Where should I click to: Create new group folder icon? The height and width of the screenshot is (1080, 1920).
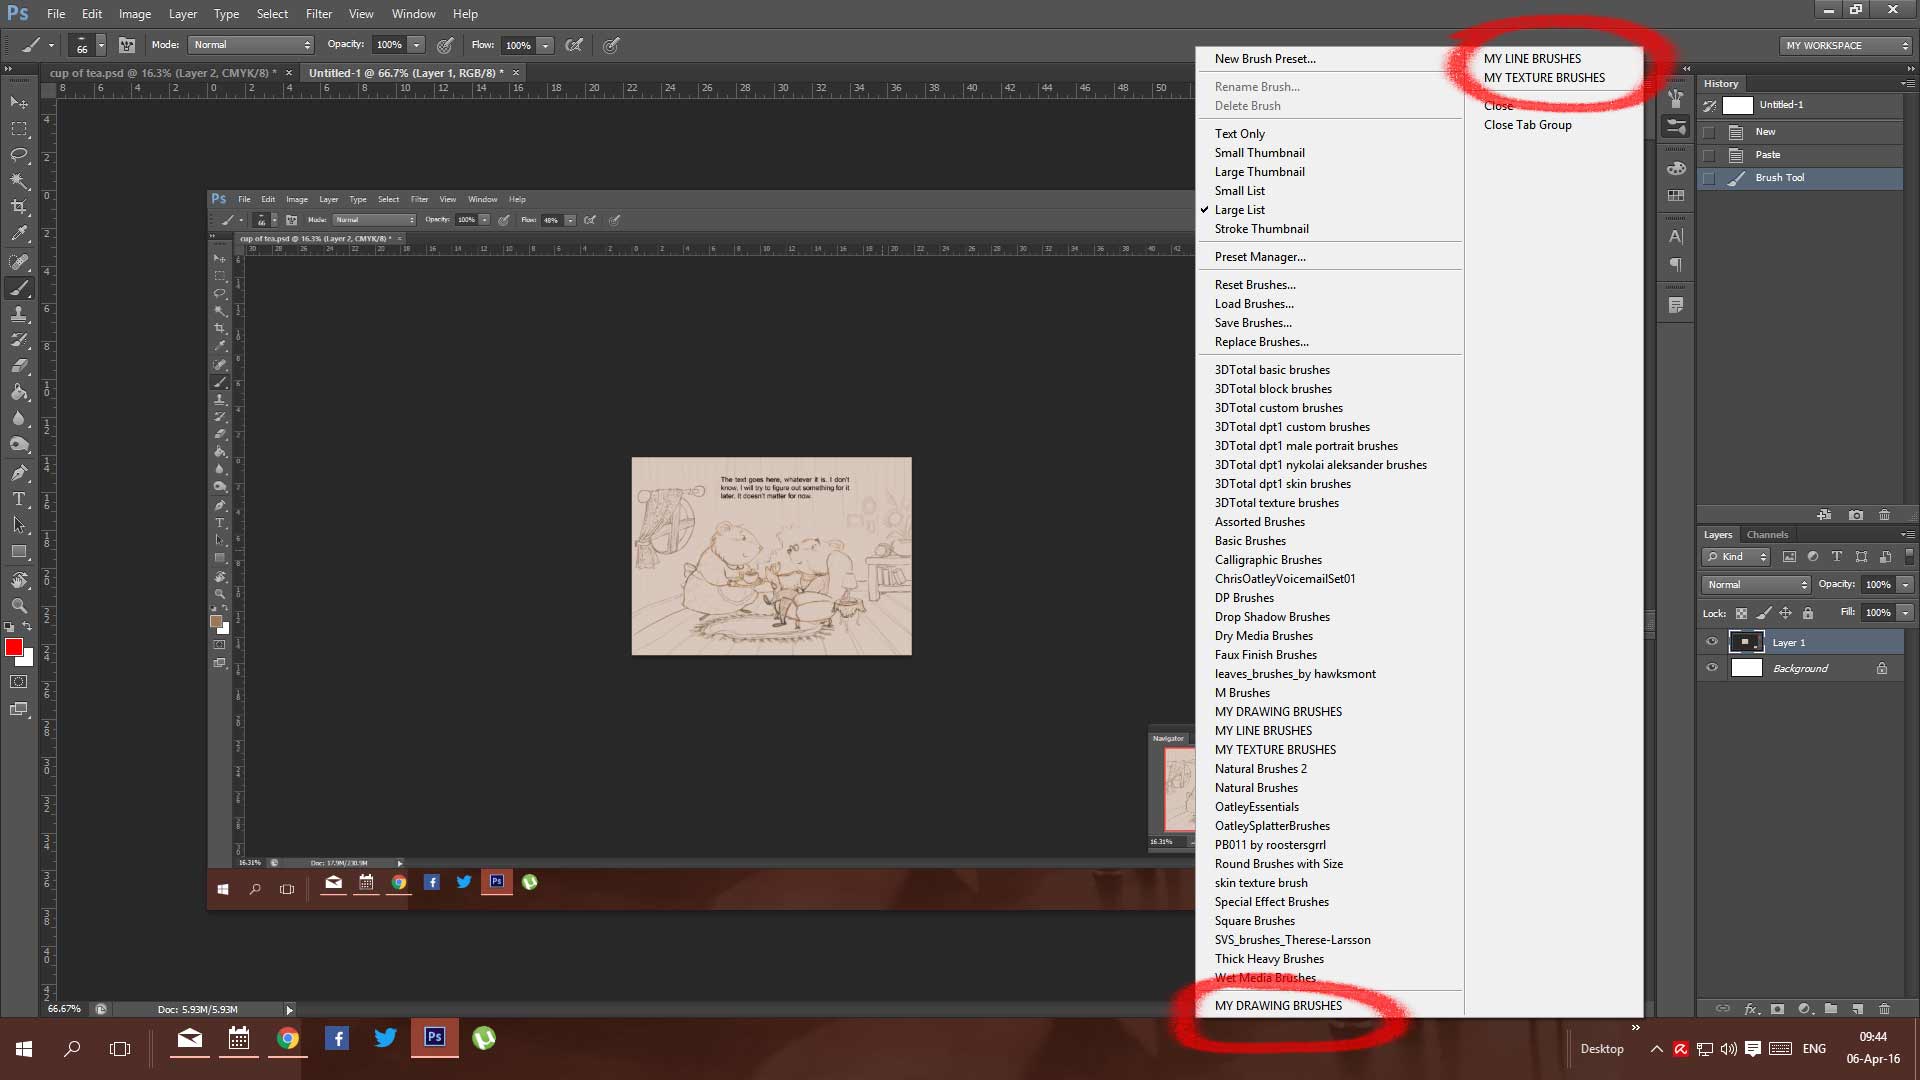click(1831, 1009)
